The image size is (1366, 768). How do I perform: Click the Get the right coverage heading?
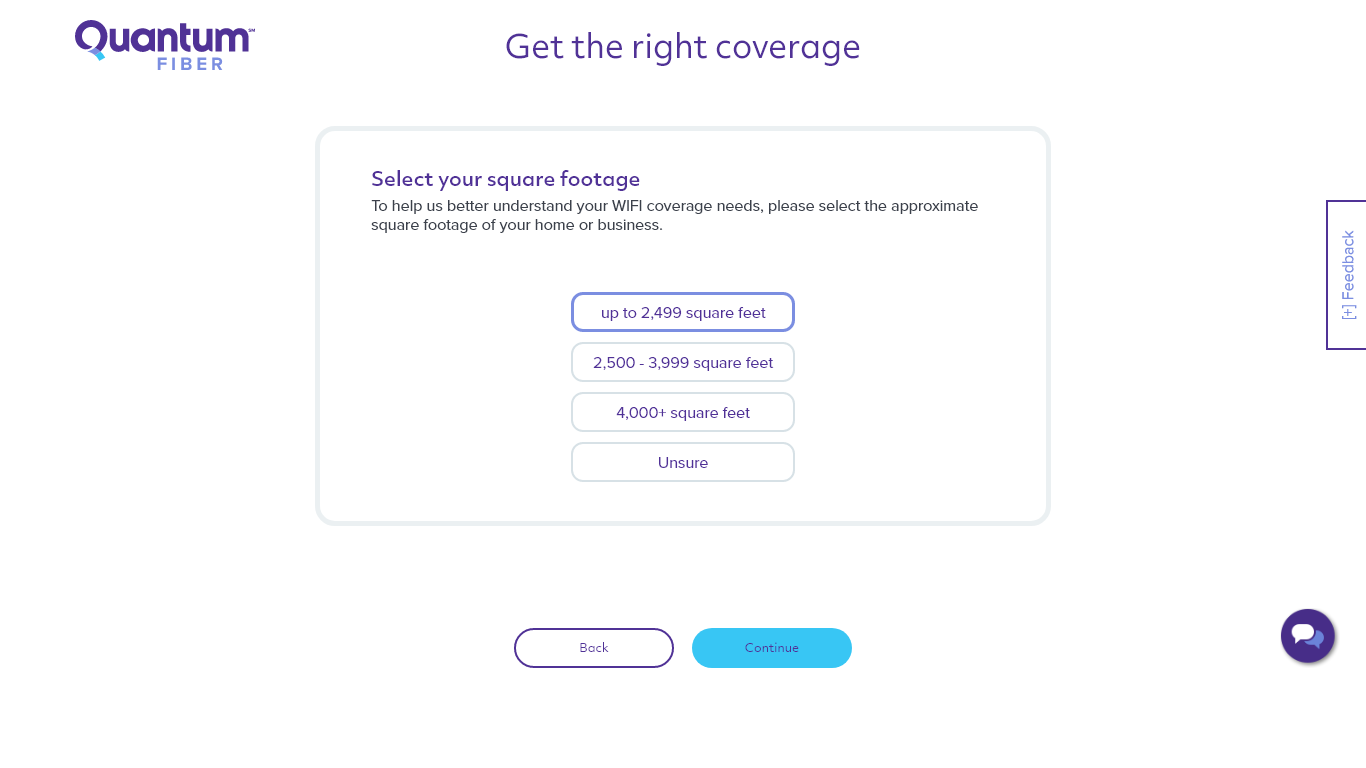pyautogui.click(x=683, y=47)
